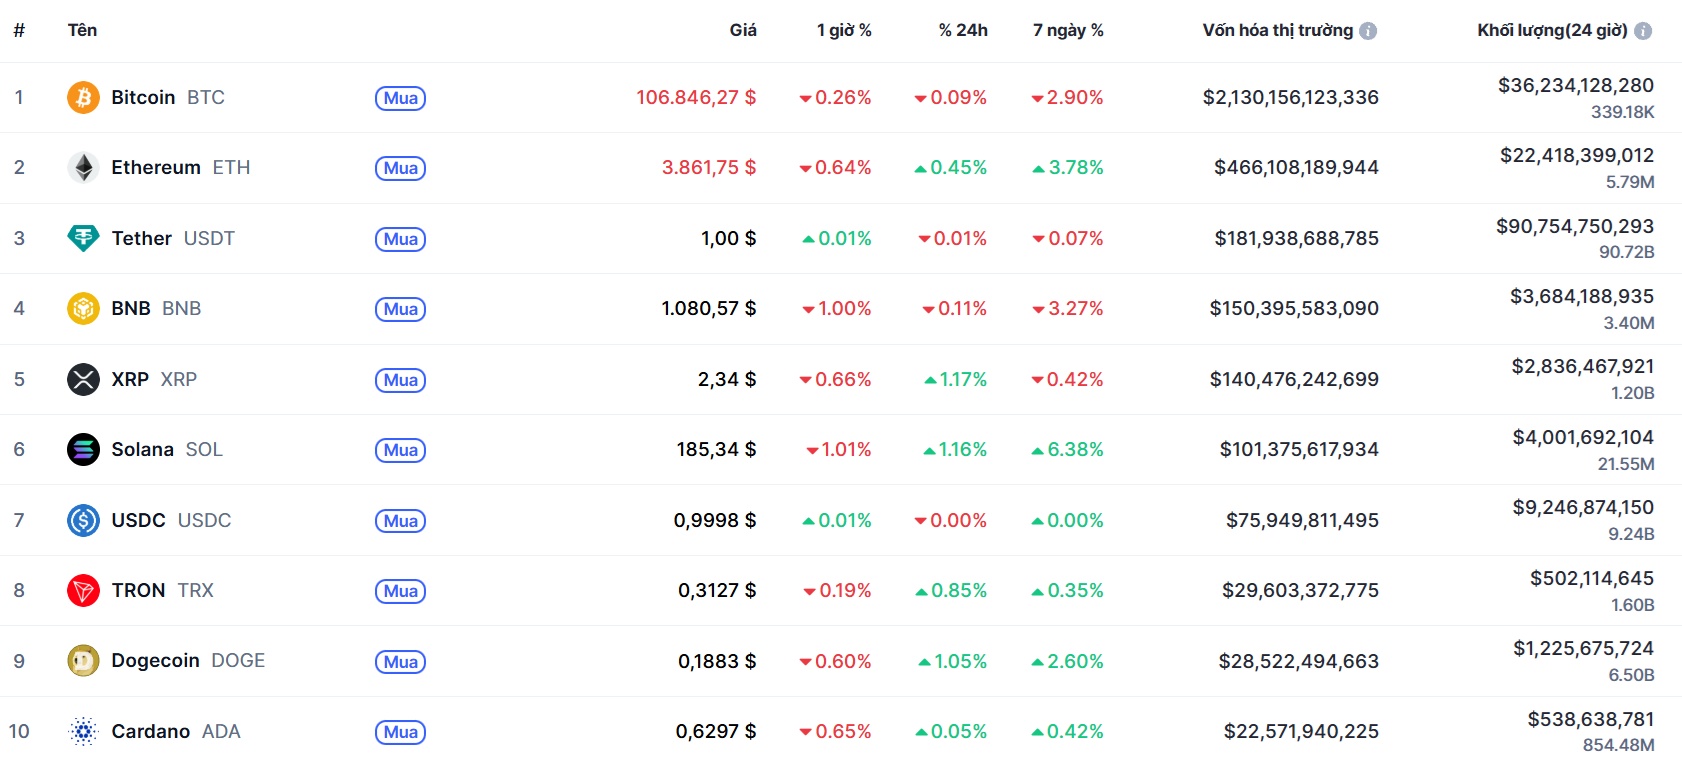Open the Tether USDT name link

click(x=173, y=238)
